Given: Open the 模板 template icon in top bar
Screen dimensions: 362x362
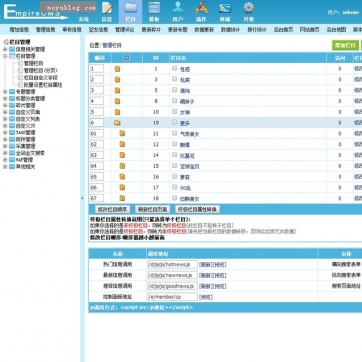Looking at the screenshot, I should pos(154,8).
